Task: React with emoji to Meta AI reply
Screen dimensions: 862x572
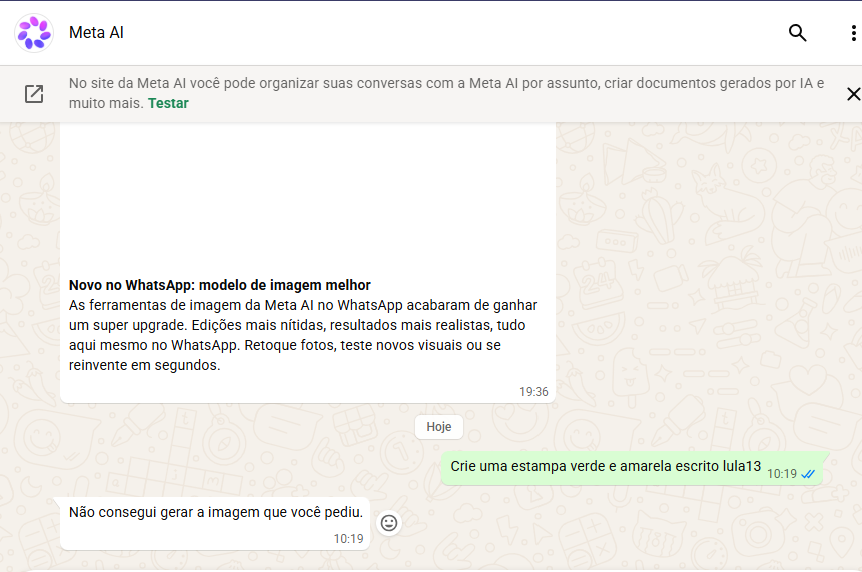Action: 389,523
